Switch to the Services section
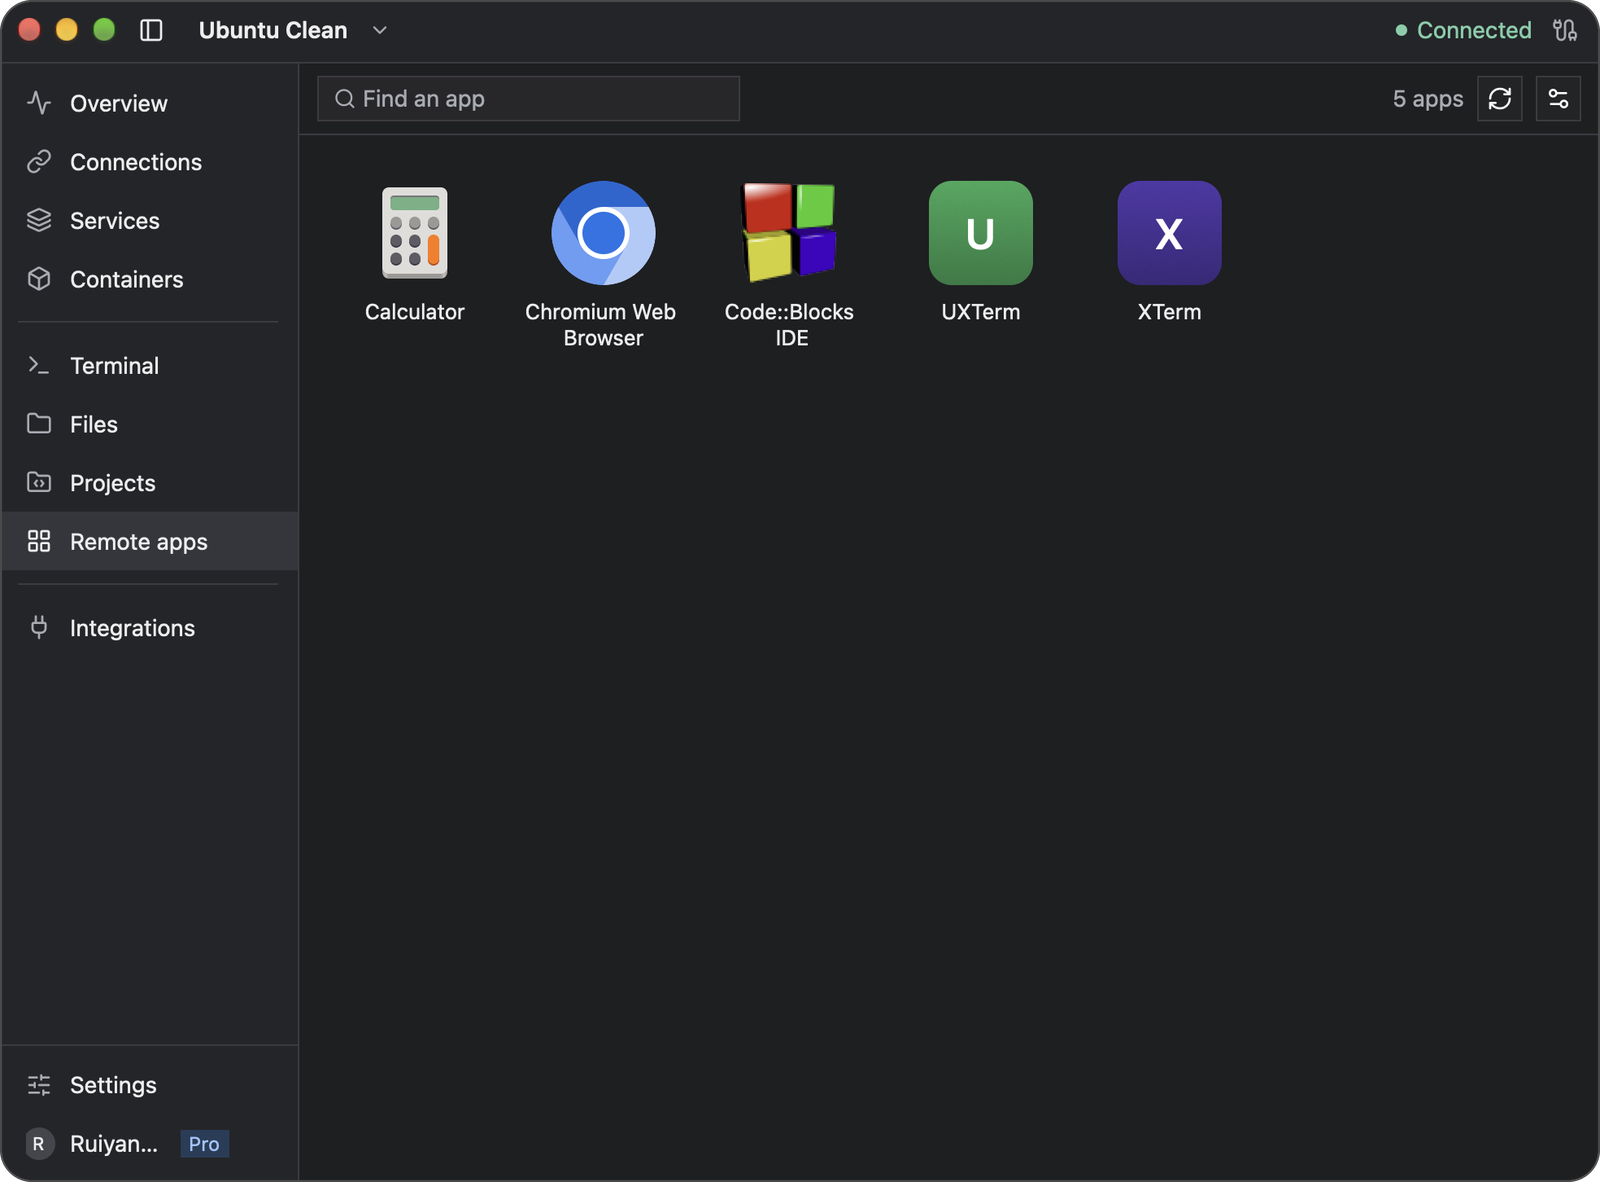 (x=150, y=220)
